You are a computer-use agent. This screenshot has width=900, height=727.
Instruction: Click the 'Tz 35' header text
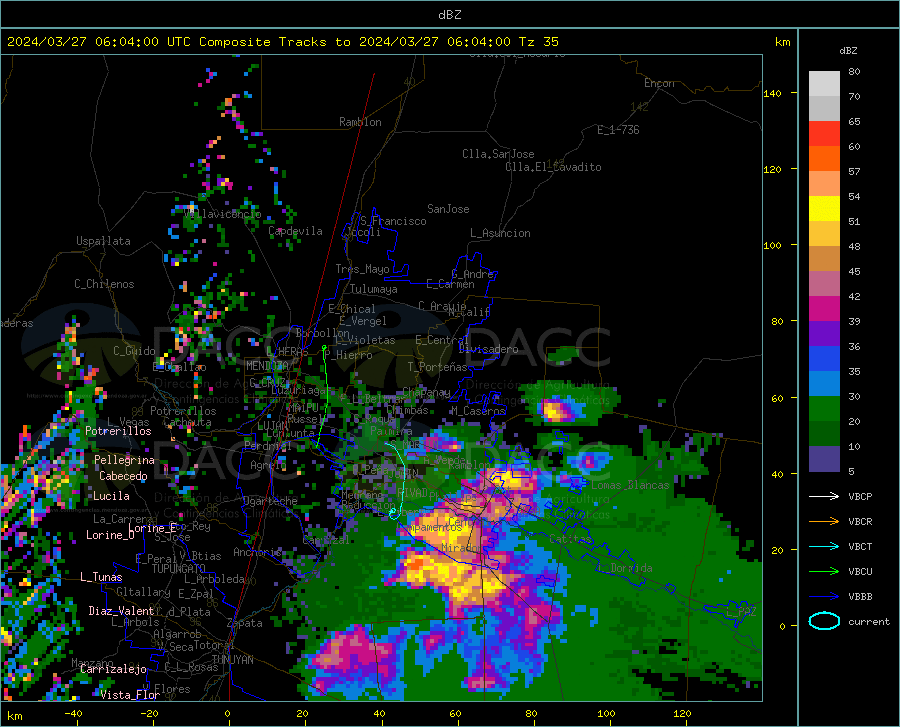[x=538, y=42]
